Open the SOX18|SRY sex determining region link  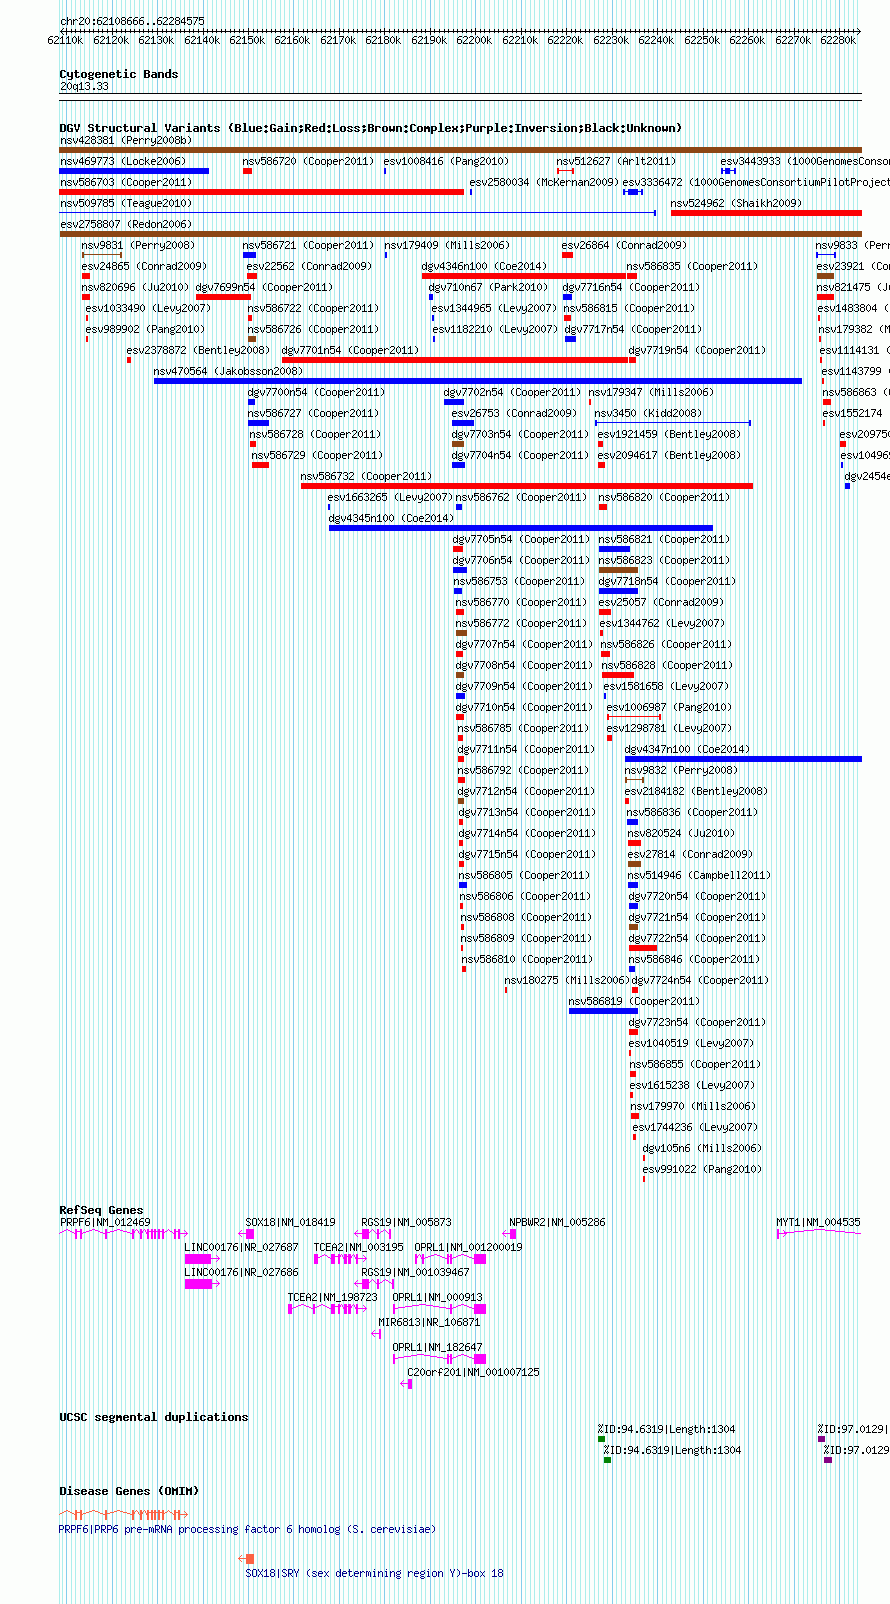(375, 1573)
